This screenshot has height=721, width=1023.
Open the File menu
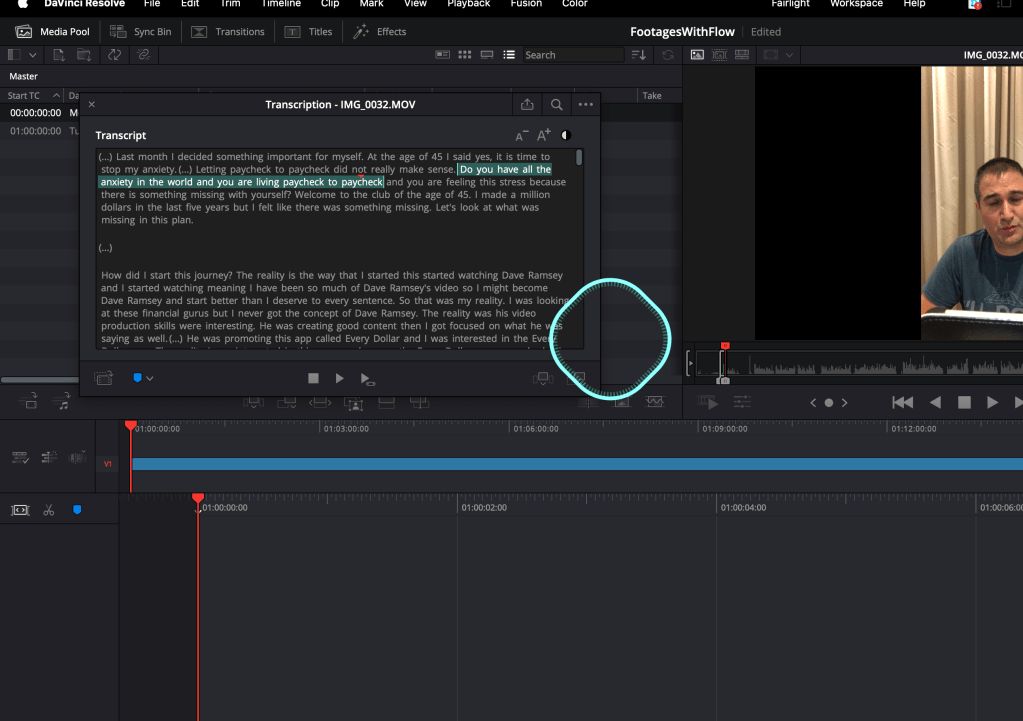point(152,4)
